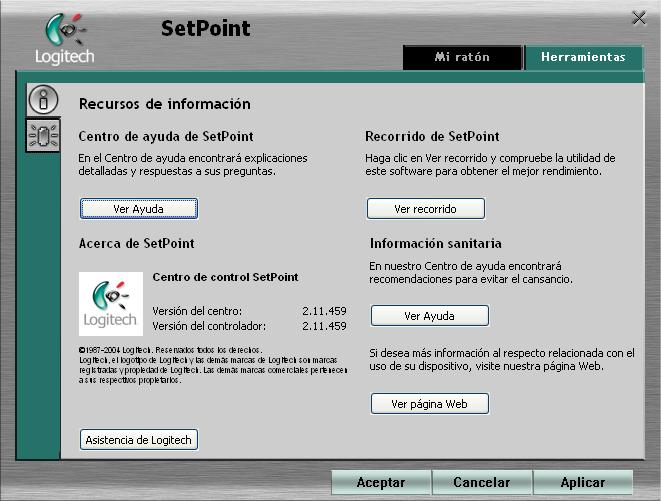
Task: Click the Información sanitaria heading
Action: (x=436, y=243)
